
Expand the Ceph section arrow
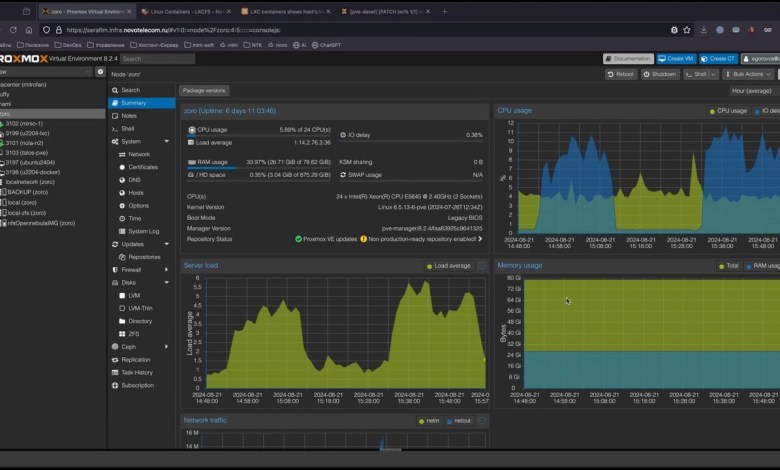167,347
